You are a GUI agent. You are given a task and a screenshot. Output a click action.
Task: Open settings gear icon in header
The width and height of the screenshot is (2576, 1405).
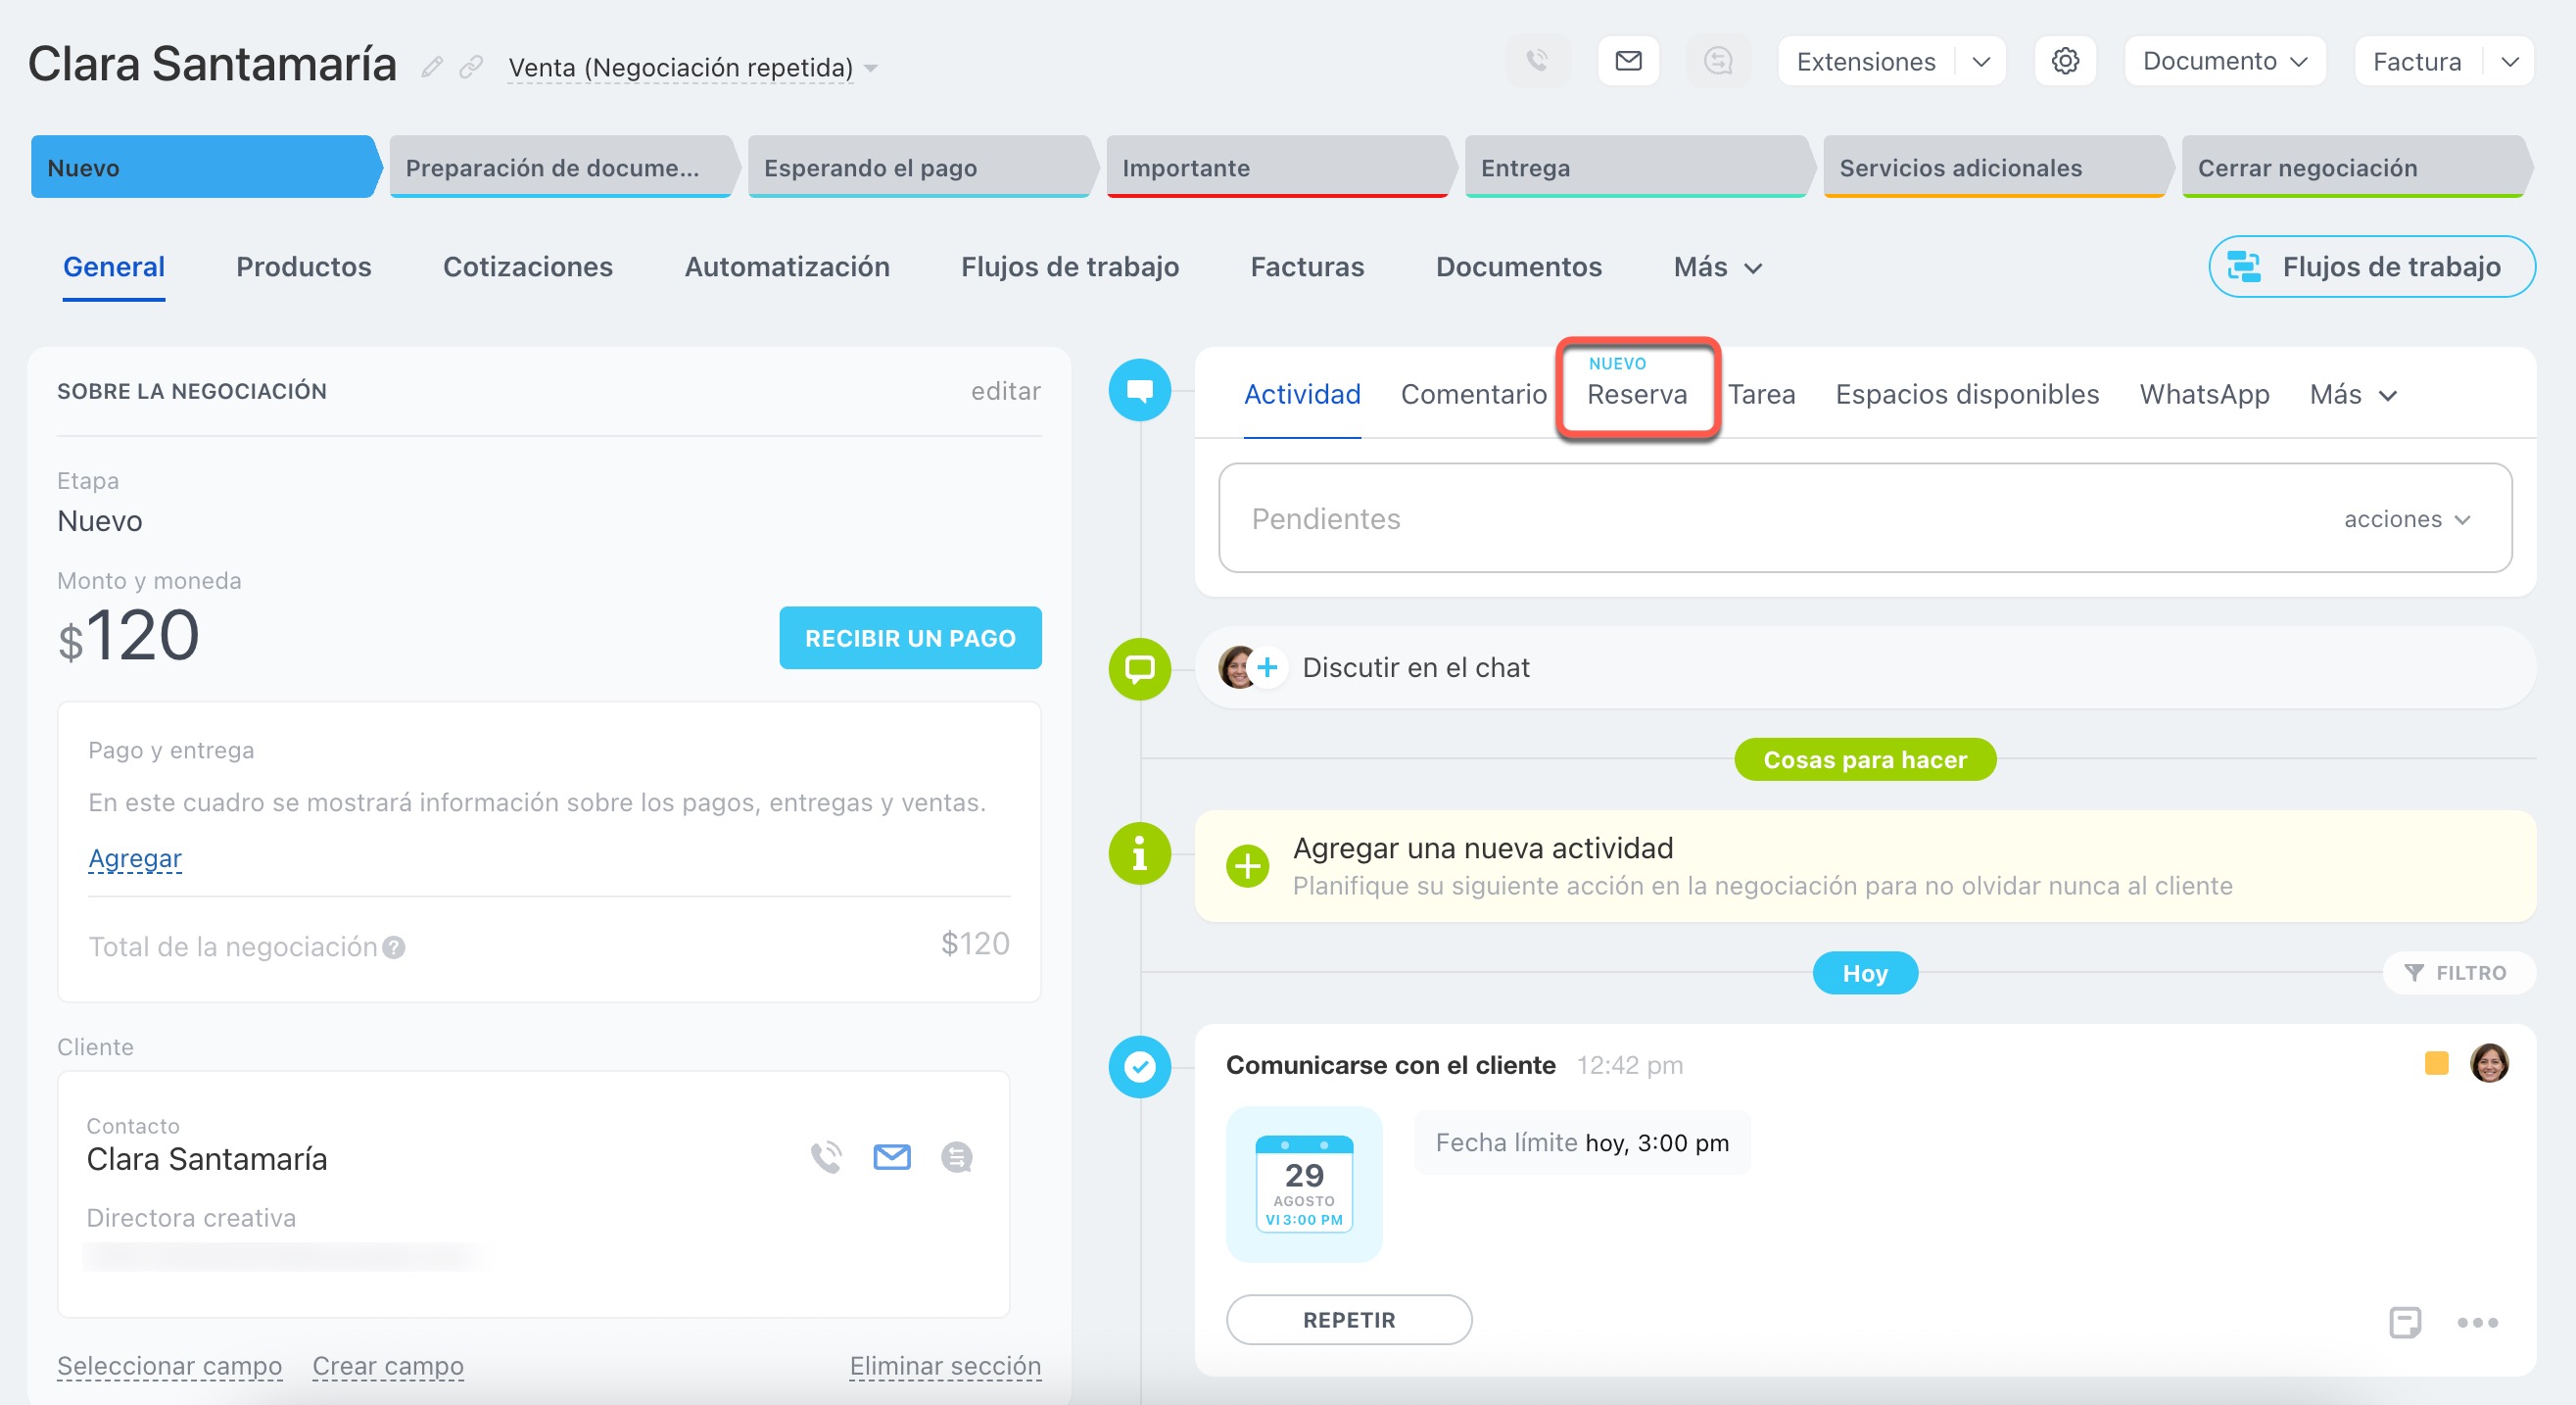(2065, 61)
